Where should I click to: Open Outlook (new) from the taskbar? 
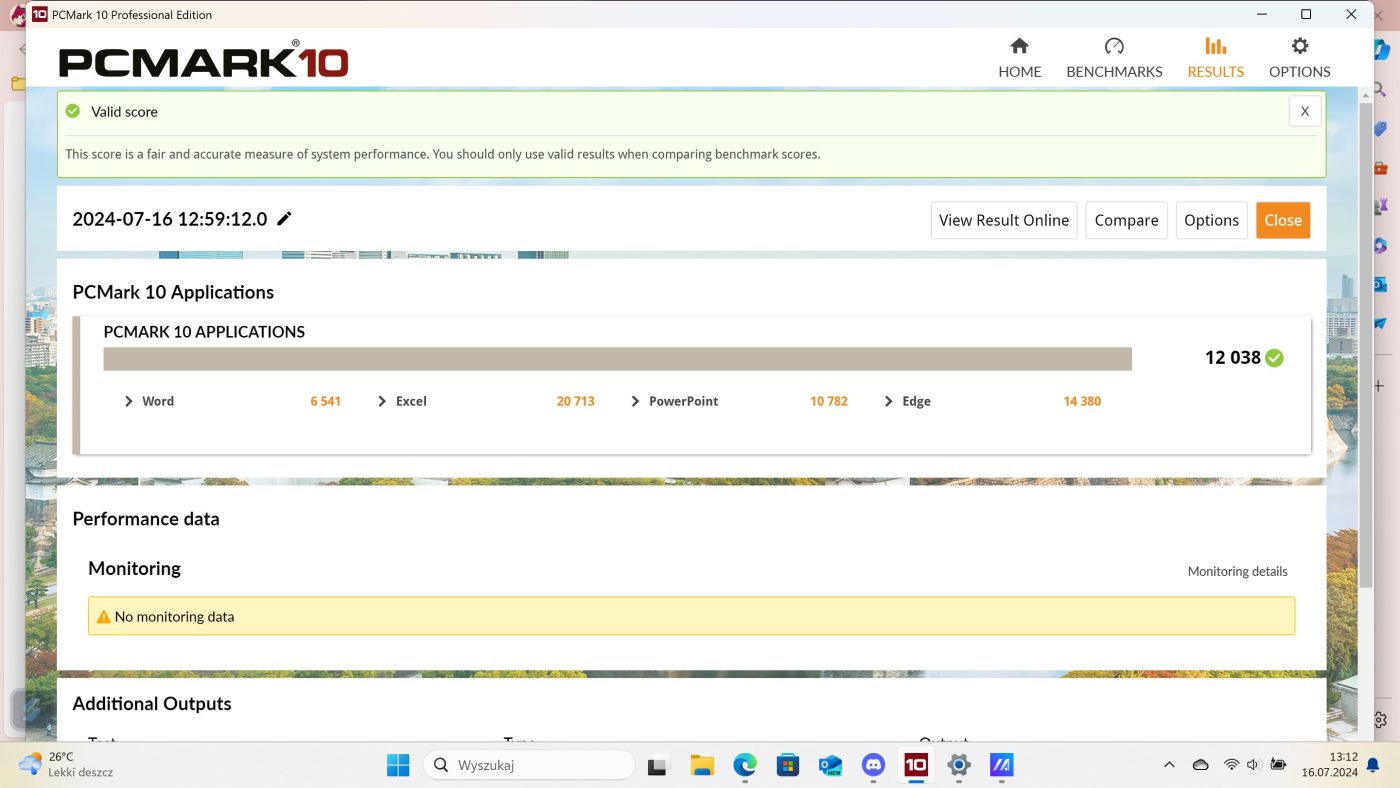click(831, 766)
